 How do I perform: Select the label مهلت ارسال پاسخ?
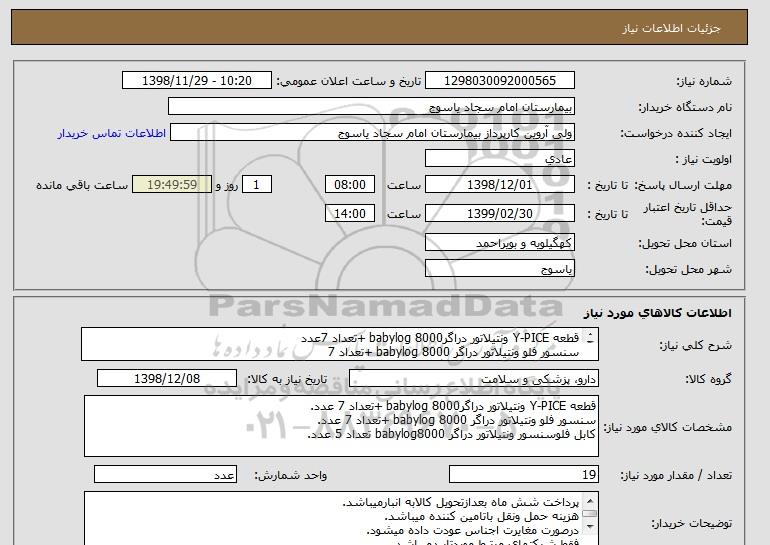click(683, 185)
